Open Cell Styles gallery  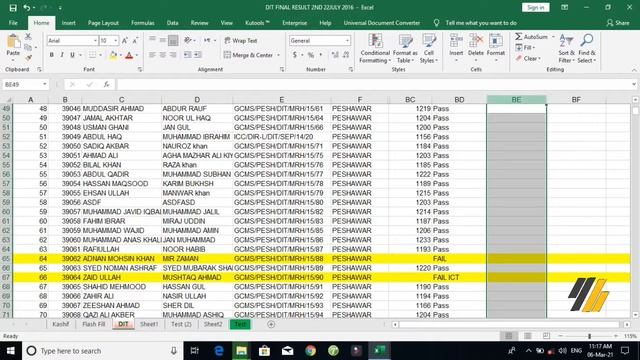(429, 48)
